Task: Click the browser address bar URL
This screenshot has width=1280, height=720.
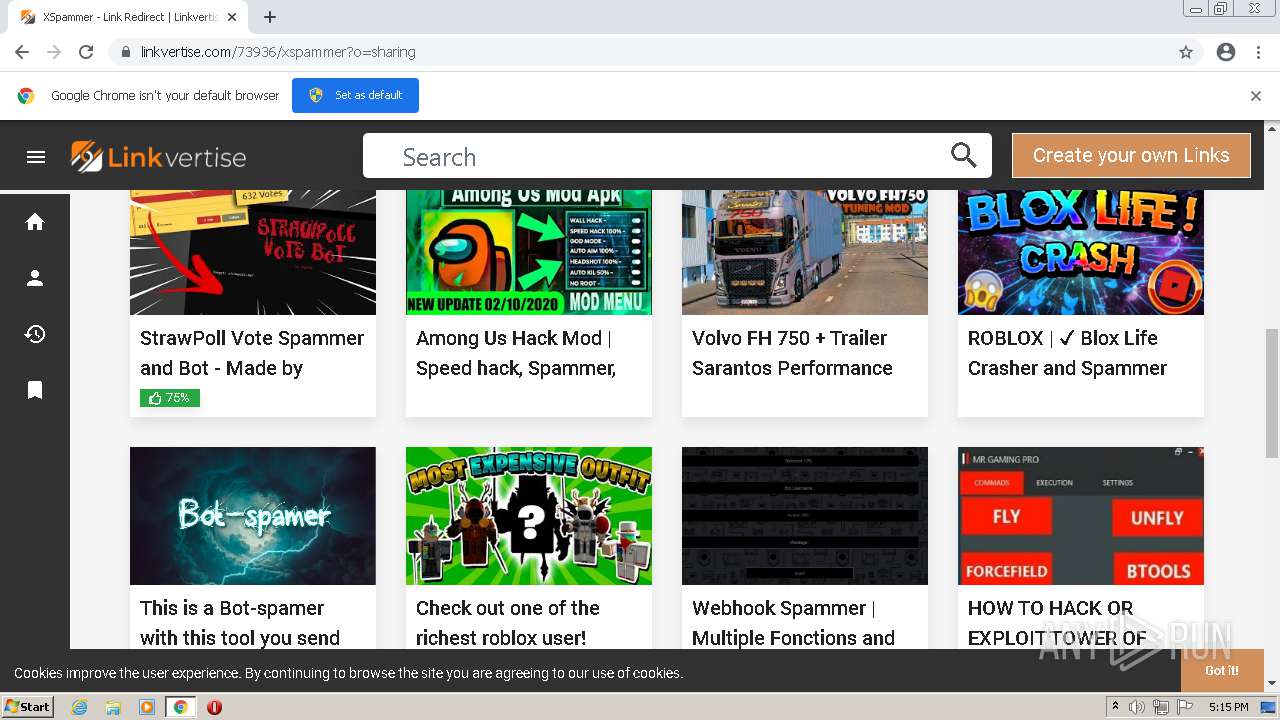Action: pos(278,52)
